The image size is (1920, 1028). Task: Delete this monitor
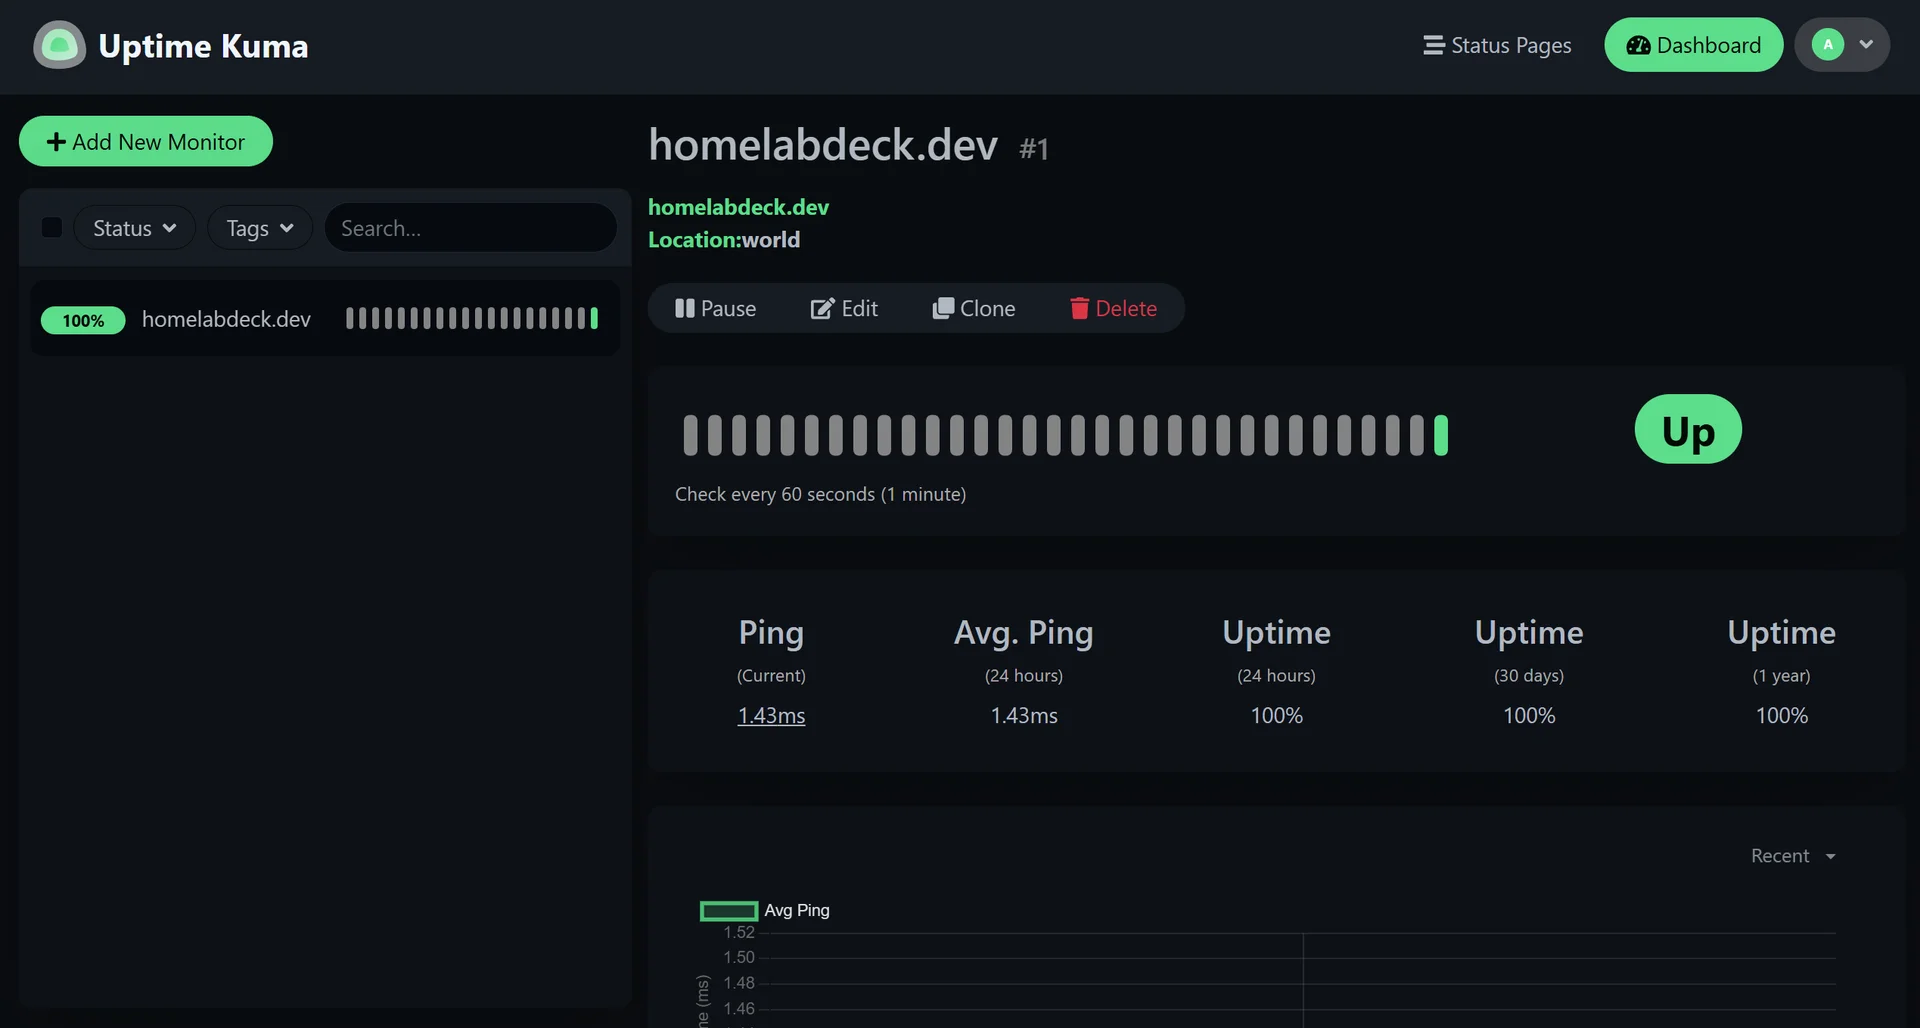click(1113, 308)
